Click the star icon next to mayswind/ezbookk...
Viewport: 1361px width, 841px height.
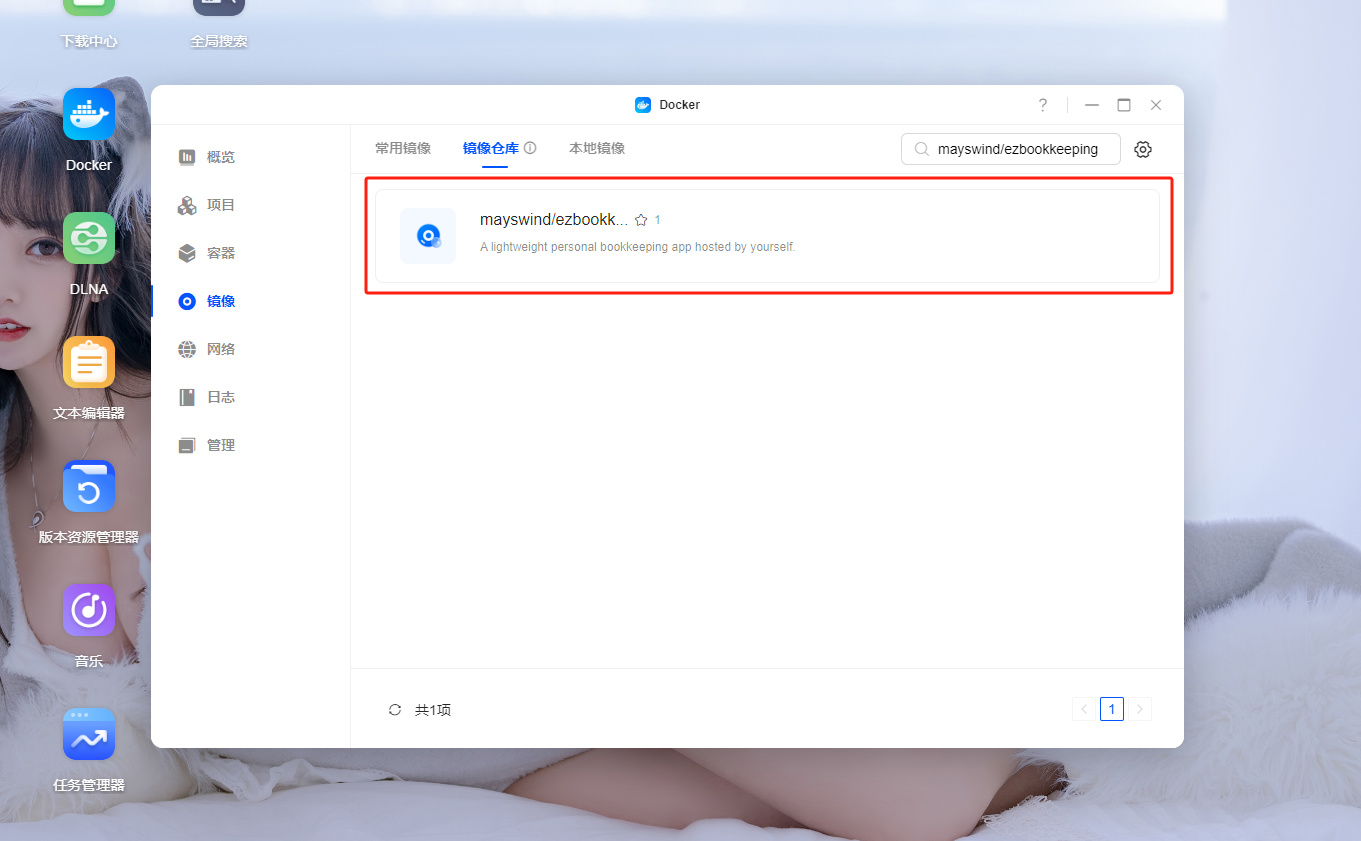pos(641,220)
